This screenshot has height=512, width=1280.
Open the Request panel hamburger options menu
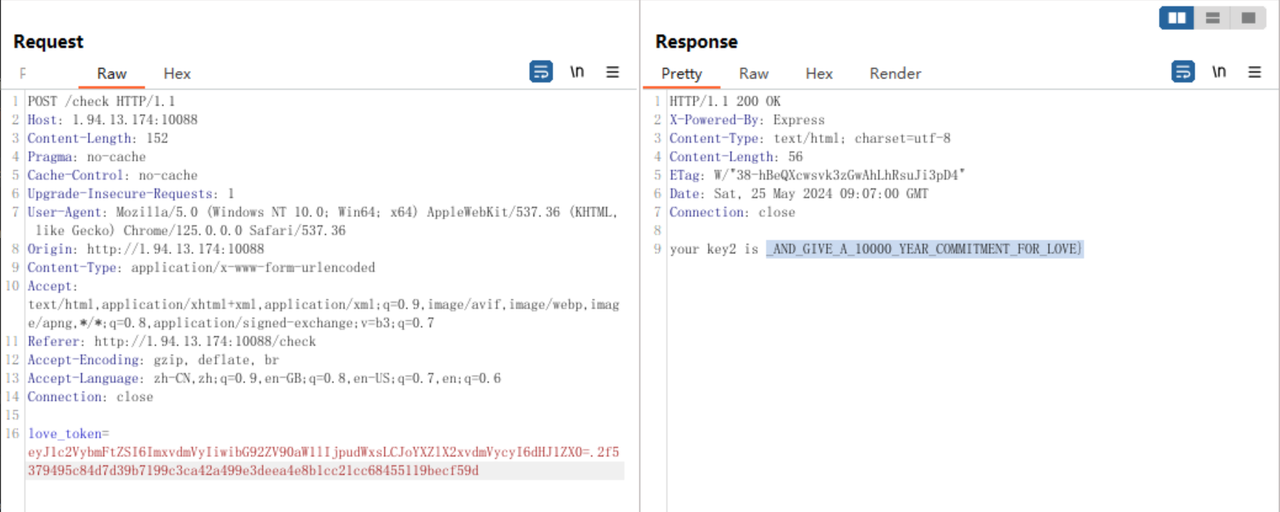pos(613,72)
